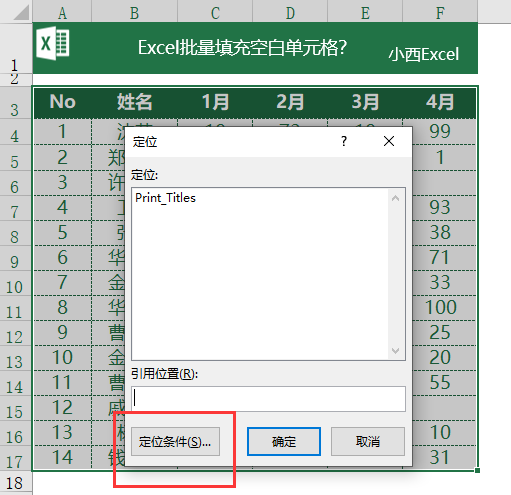Click cell with value 25 in 4月 column
511x495 pixels.
444,333
